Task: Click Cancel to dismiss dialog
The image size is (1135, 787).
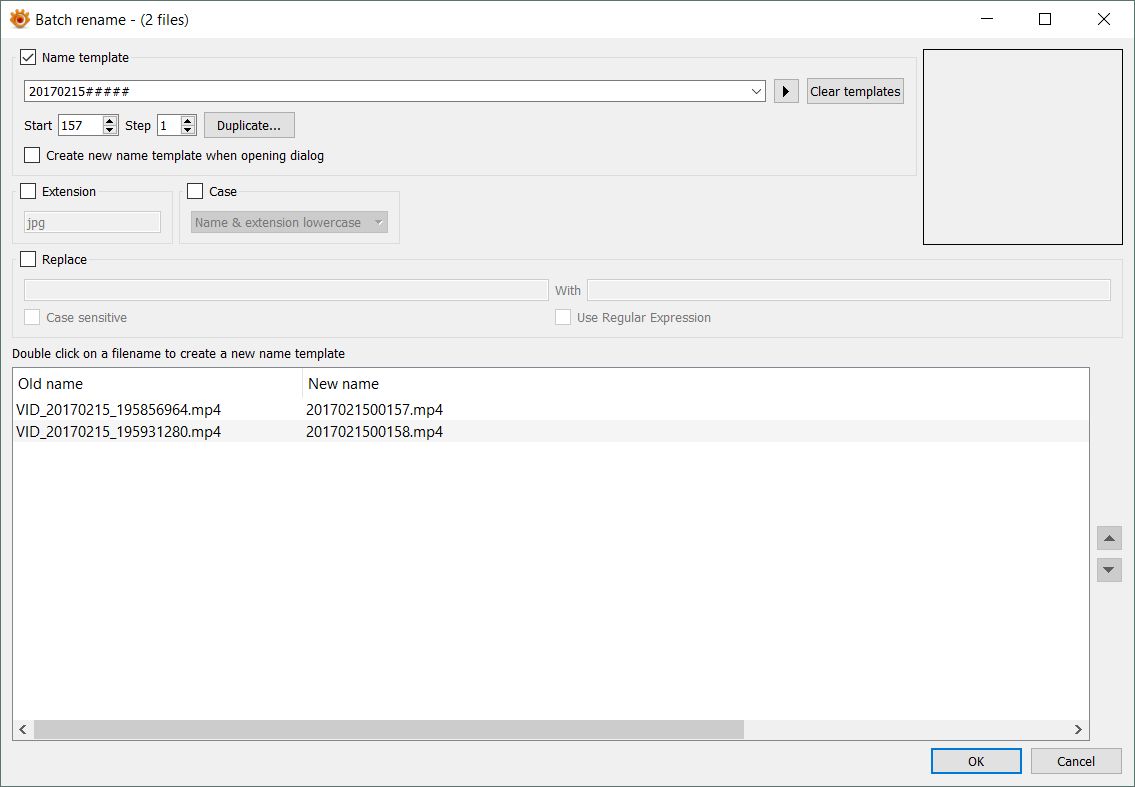Action: coord(1076,761)
